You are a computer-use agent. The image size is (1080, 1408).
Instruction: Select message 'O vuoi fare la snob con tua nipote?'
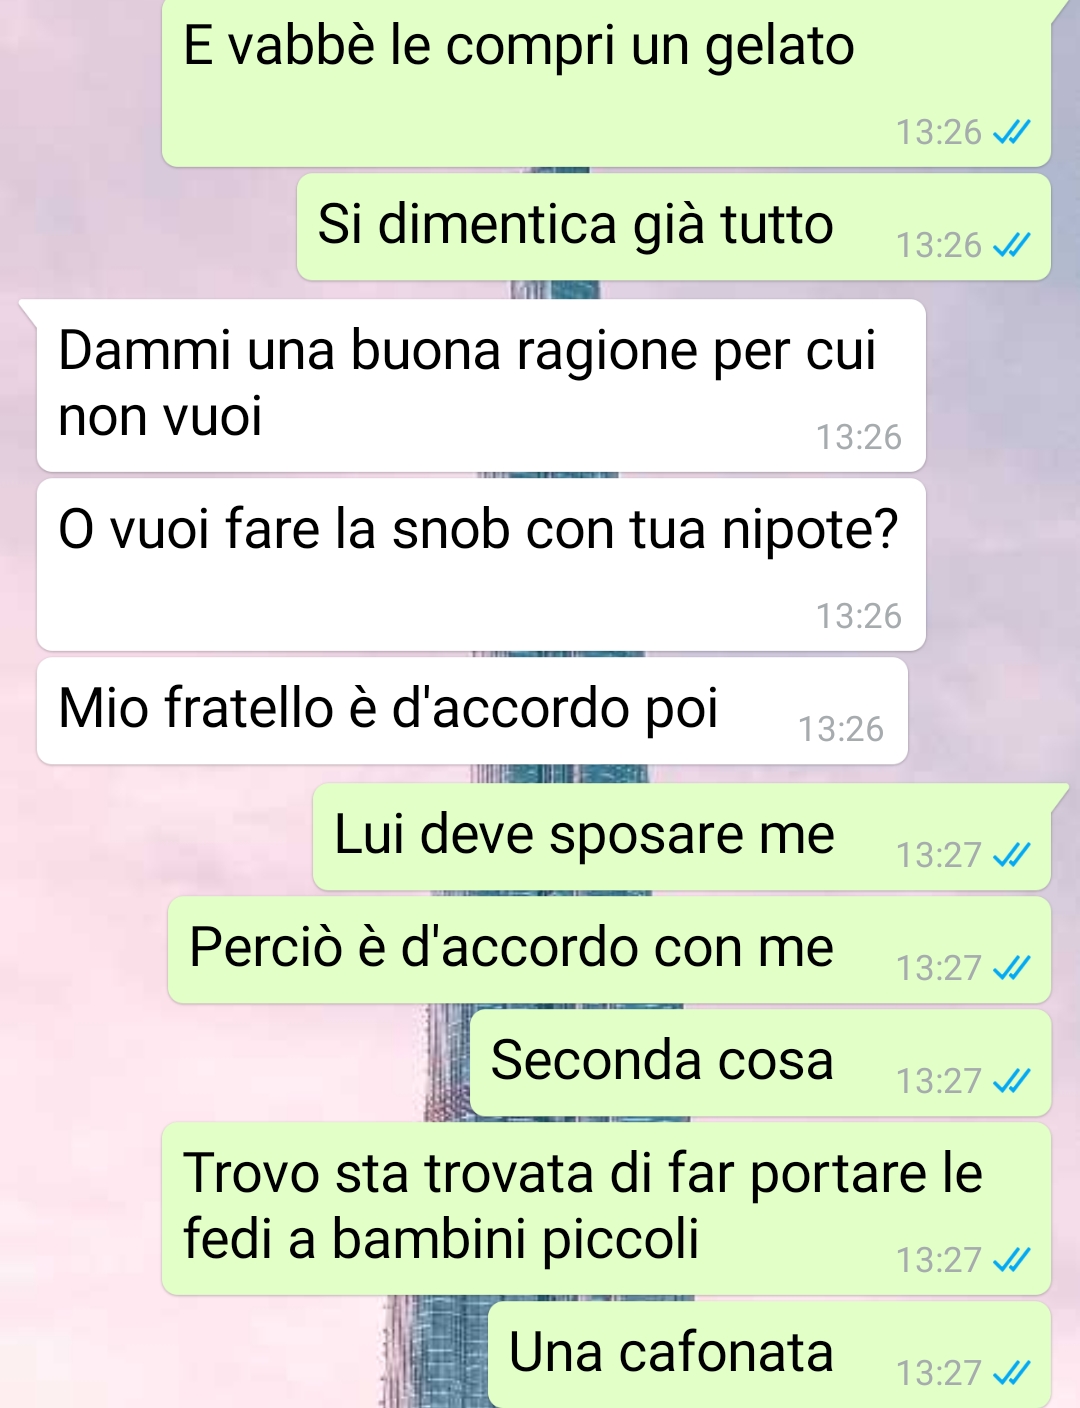481,564
